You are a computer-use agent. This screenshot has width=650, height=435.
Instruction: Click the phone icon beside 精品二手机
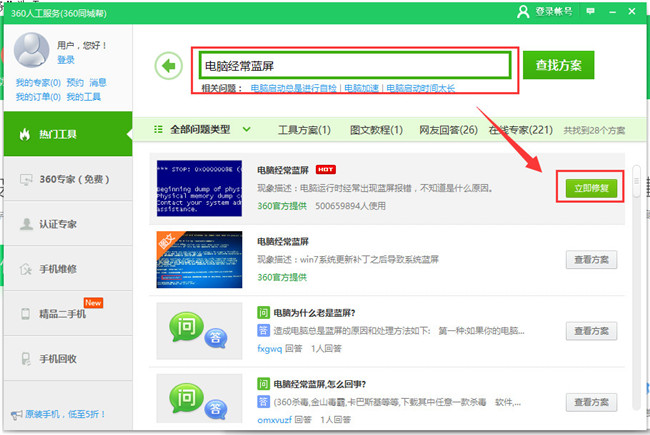tap(25, 314)
